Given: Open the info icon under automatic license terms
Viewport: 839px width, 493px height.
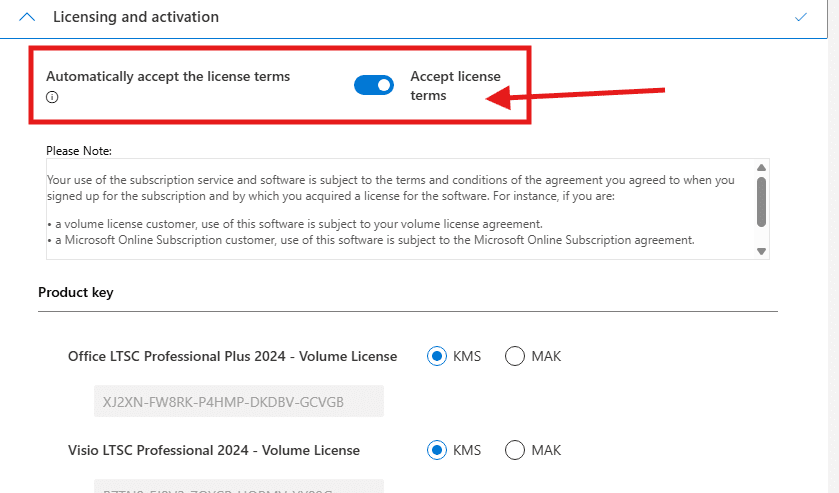Looking at the screenshot, I should 52,97.
